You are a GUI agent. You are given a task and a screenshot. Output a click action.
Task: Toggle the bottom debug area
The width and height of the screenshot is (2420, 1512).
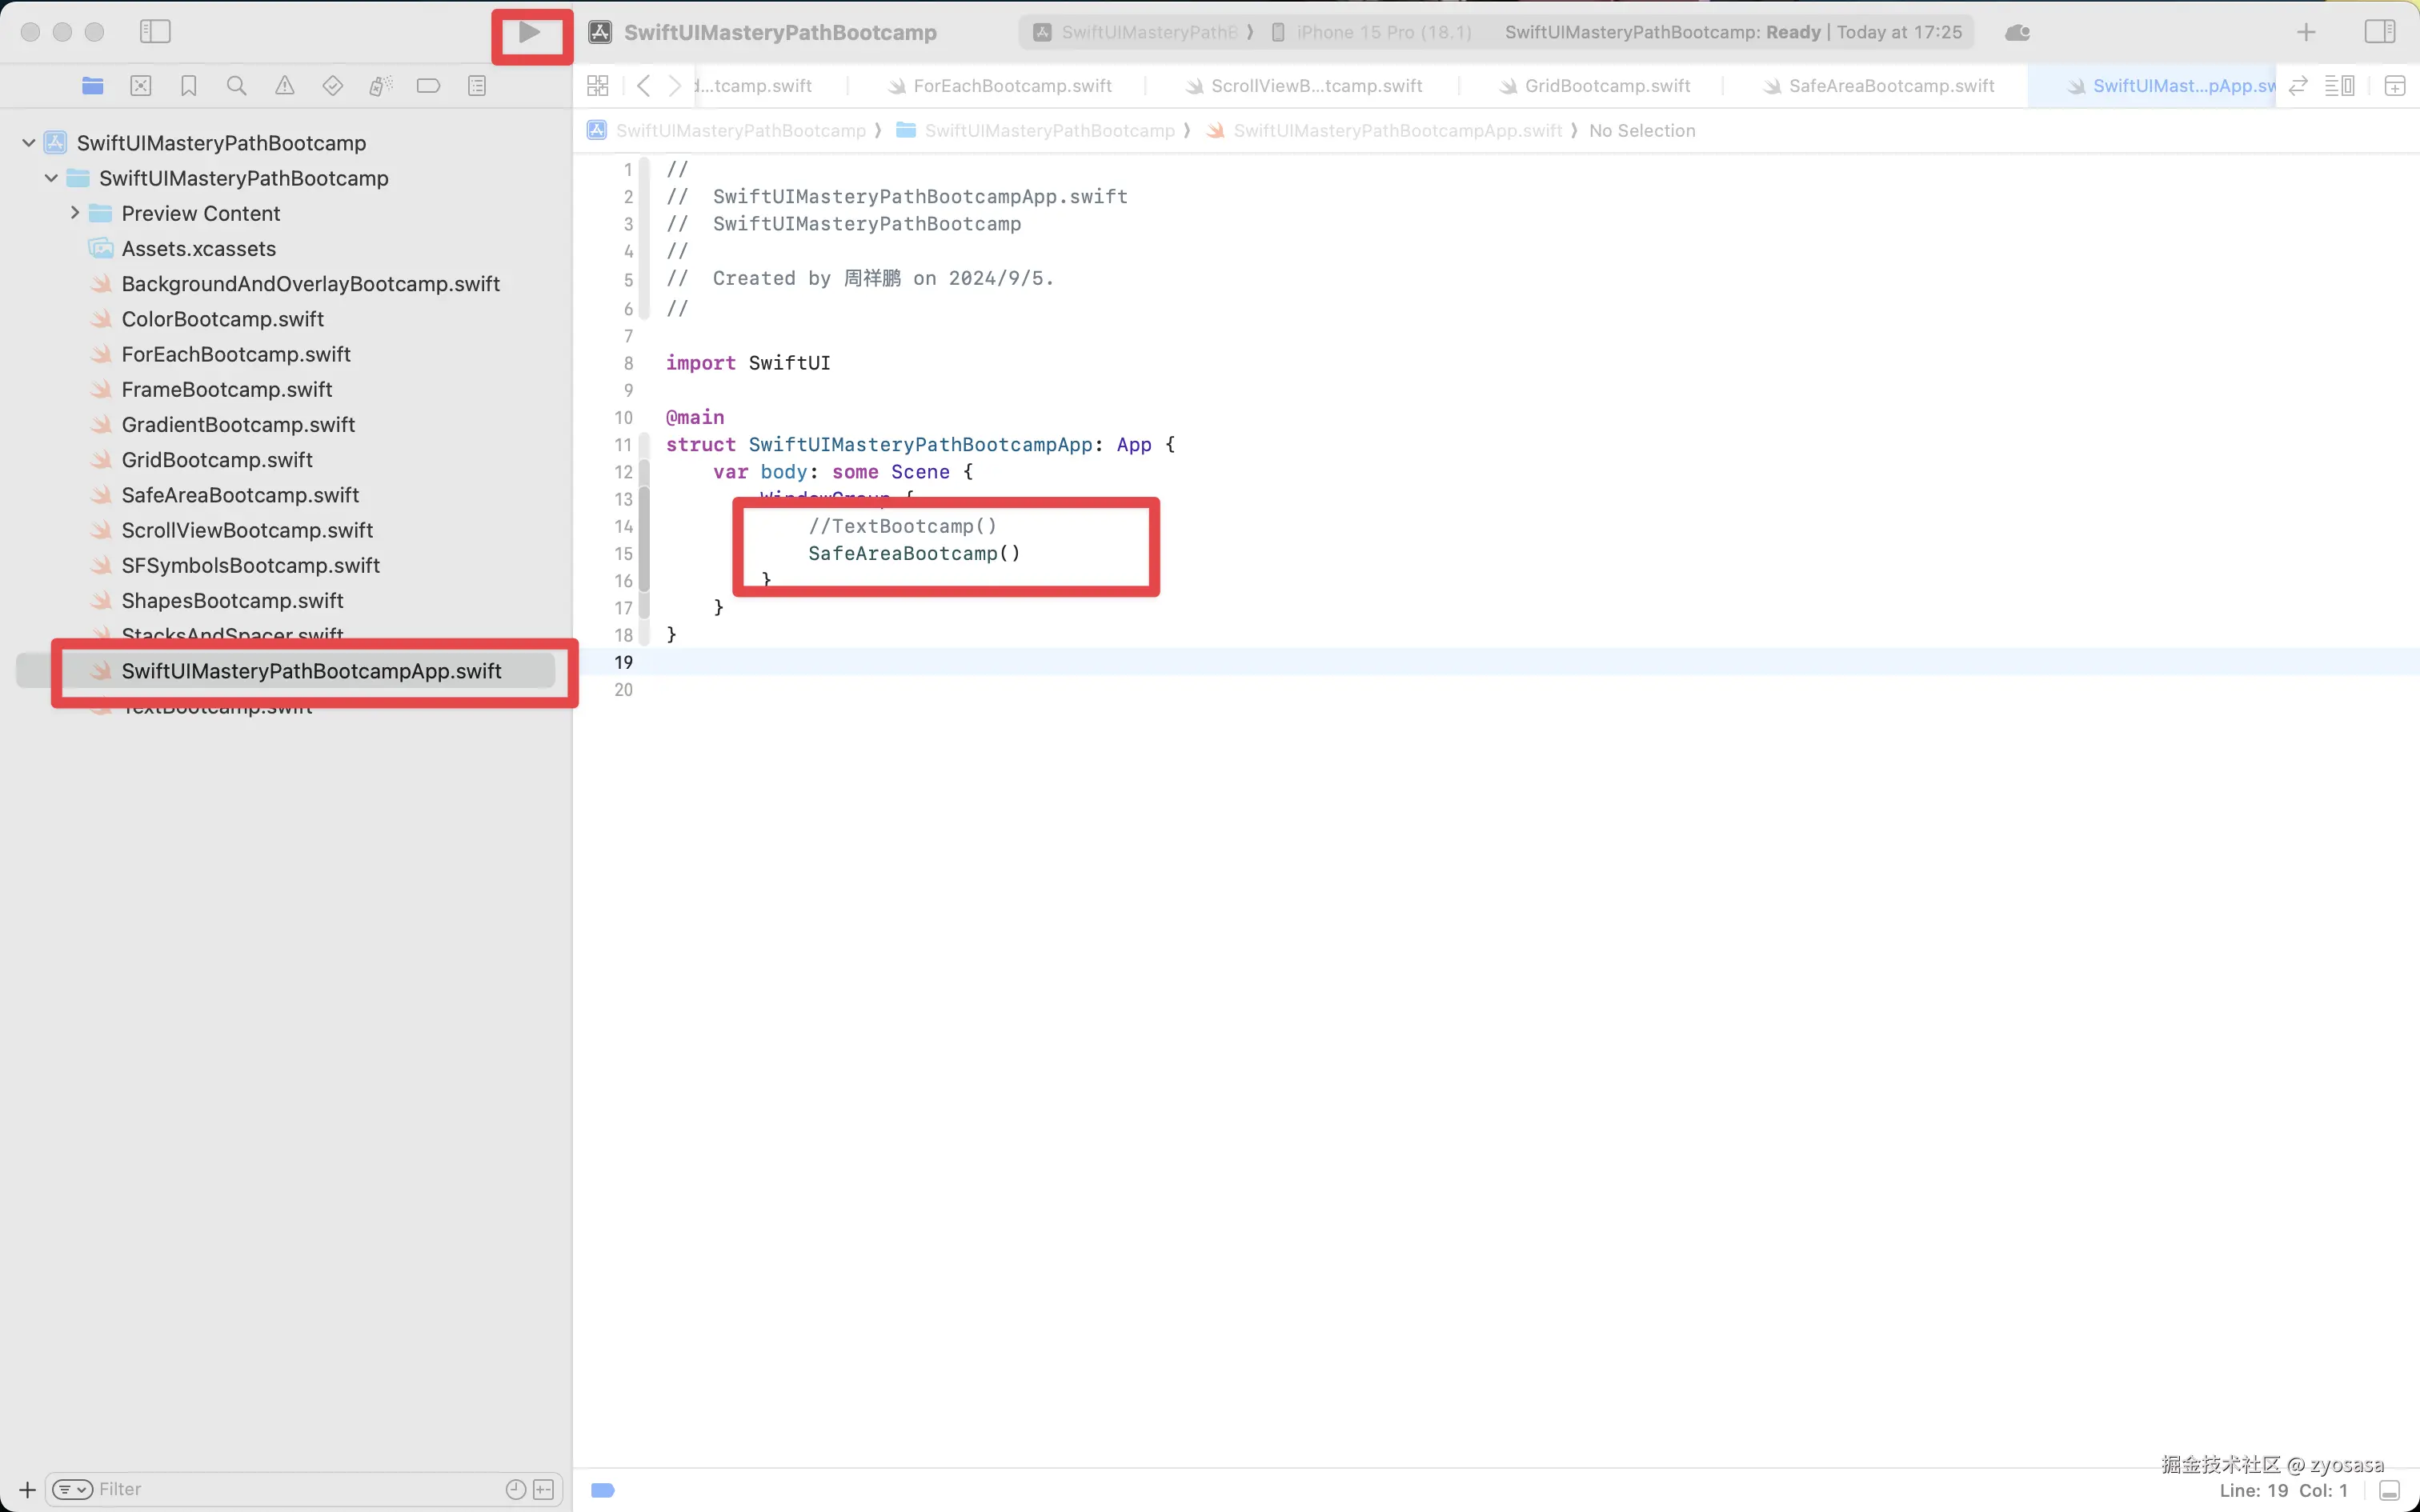pyautogui.click(x=2389, y=1490)
